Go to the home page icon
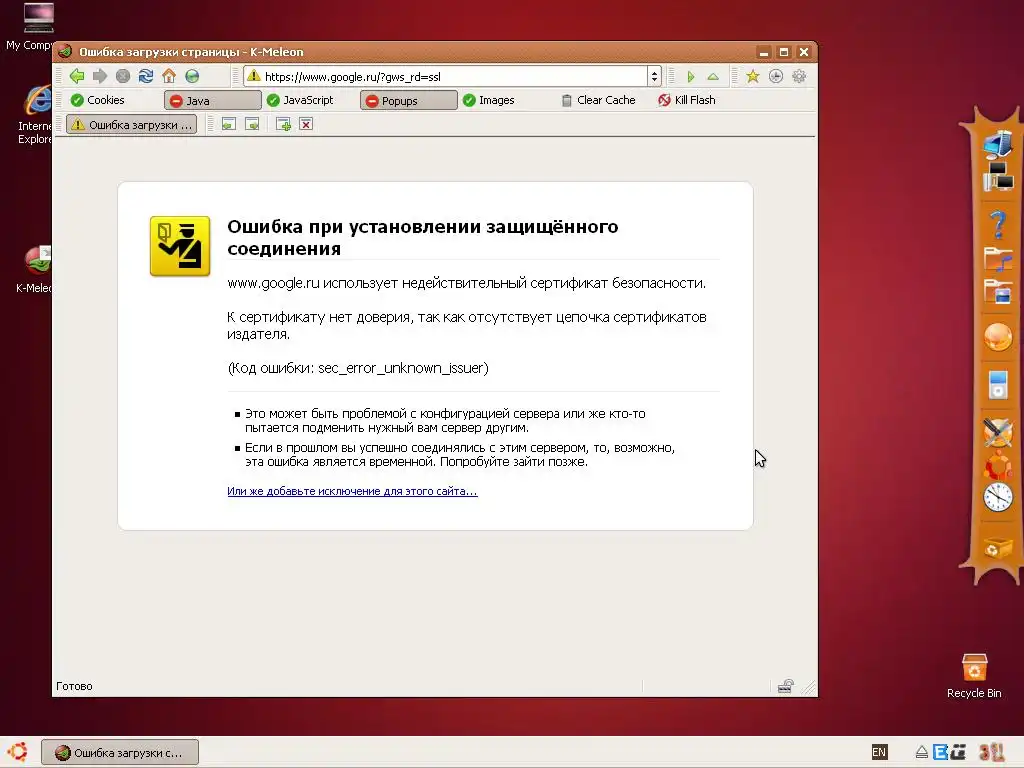 click(x=169, y=76)
